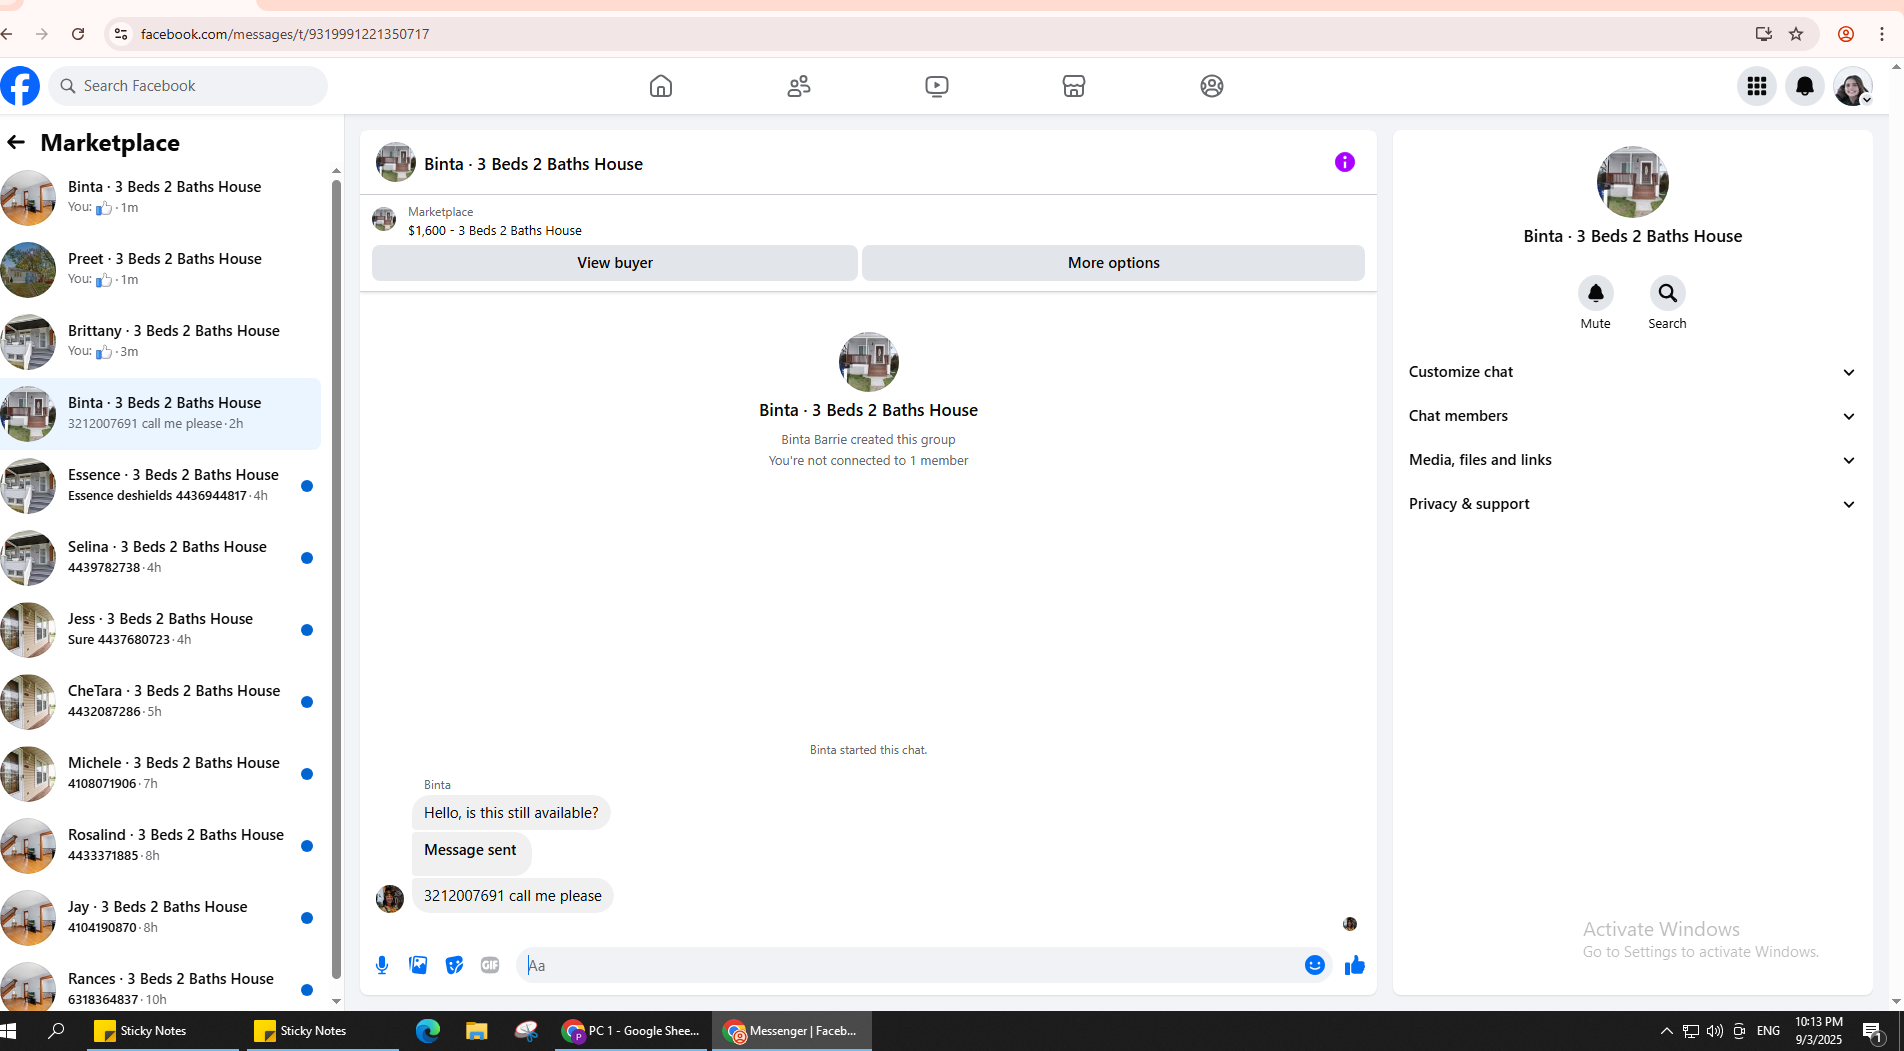View site information icon in address bar
Image resolution: width=1904 pixels, height=1051 pixels.
click(121, 34)
